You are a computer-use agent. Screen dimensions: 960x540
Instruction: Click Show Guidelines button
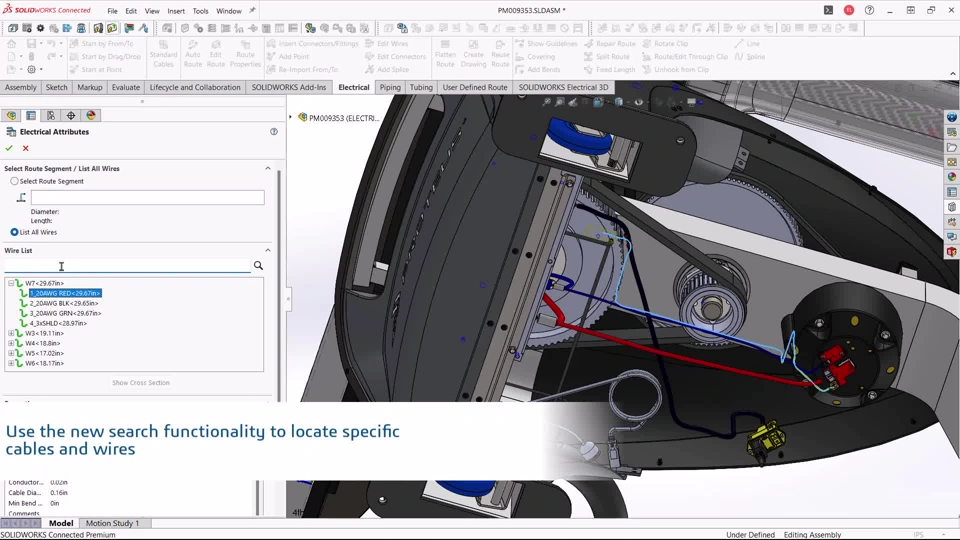click(546, 43)
